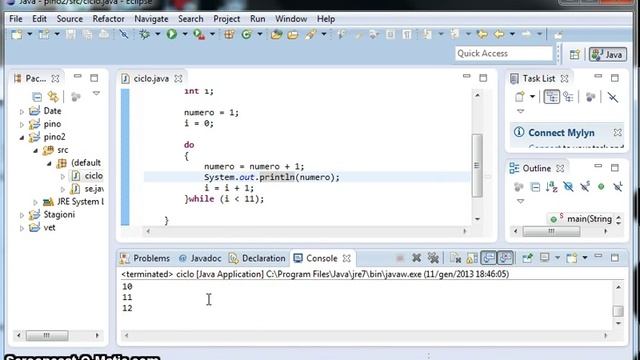Open dropdown arrow beside New icon
The height and width of the screenshot is (360, 640).
[29, 34]
